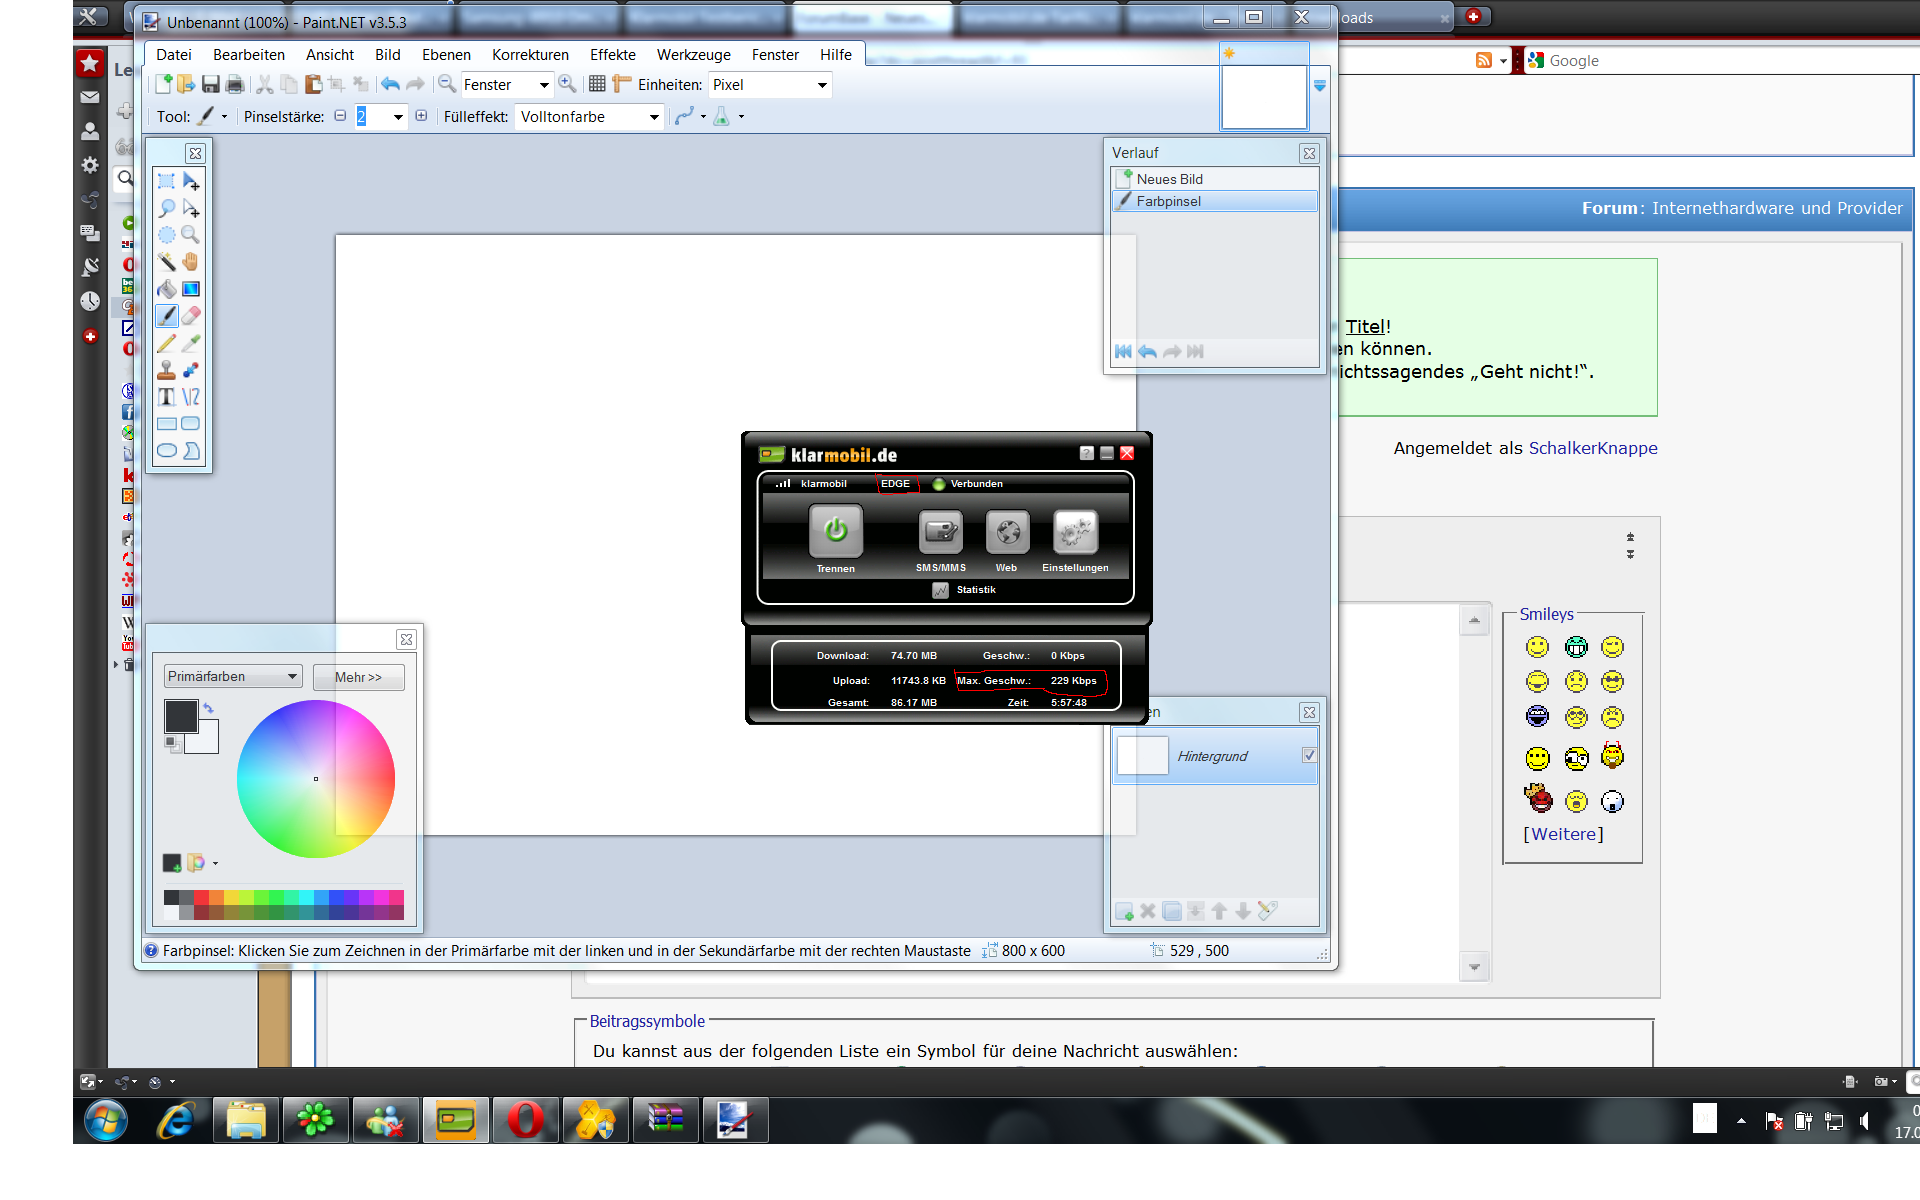Click the Save icon in toolbar
The width and height of the screenshot is (1920, 1200).
coord(210,85)
